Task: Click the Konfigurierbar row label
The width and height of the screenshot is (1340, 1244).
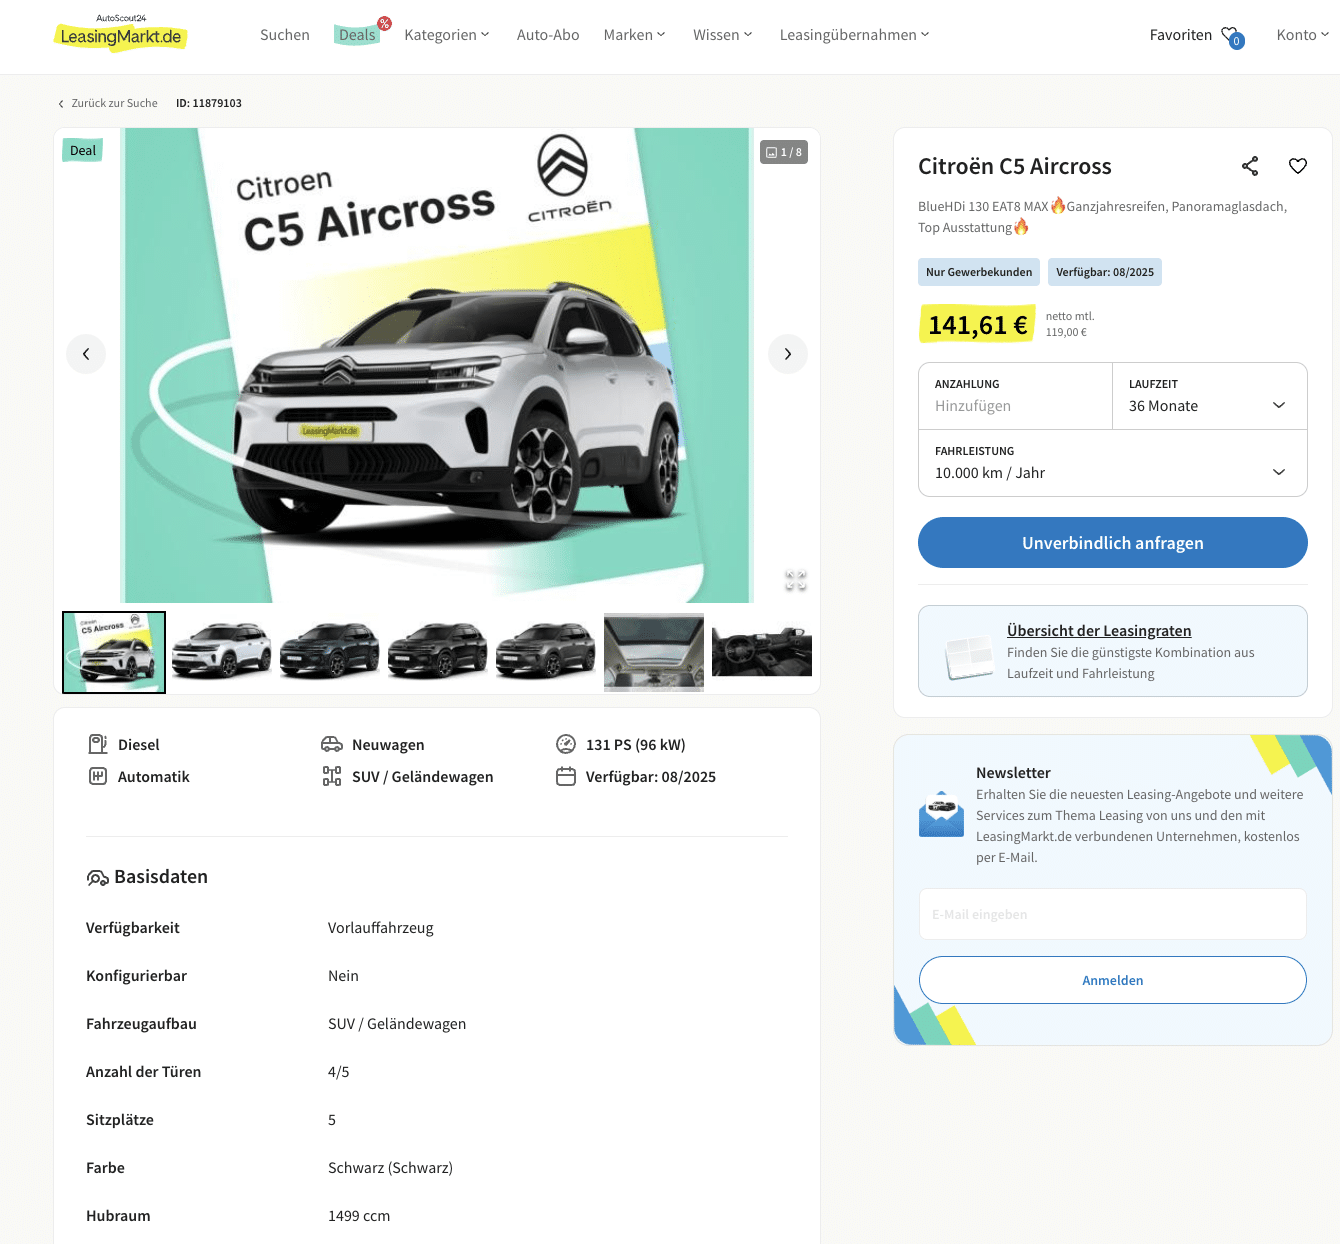Action: point(136,976)
